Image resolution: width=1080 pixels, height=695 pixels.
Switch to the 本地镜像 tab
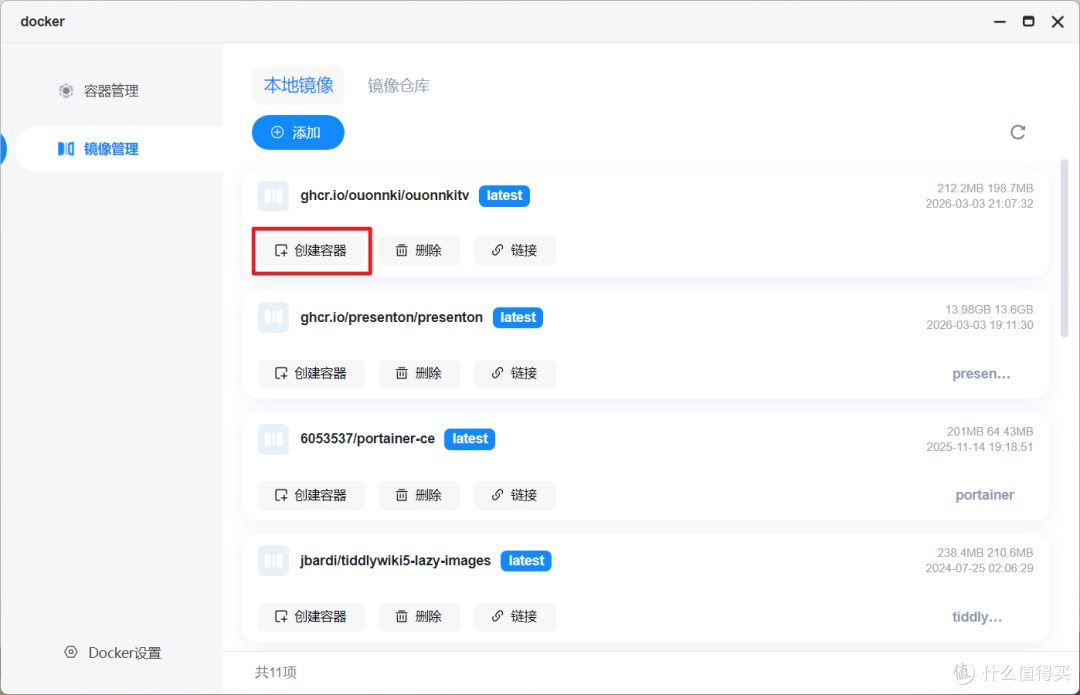coord(298,85)
